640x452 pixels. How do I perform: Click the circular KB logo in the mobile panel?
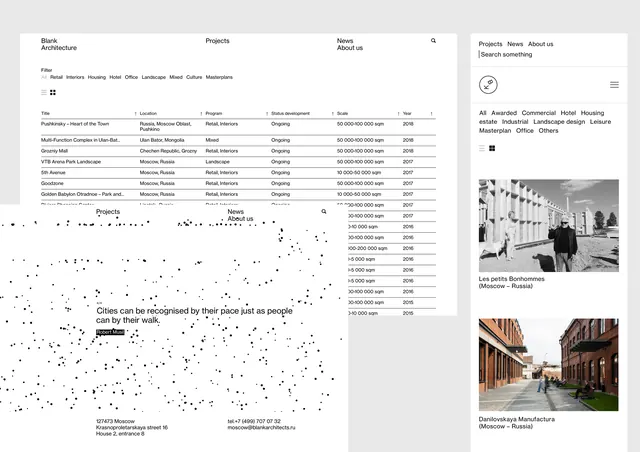pos(488,85)
